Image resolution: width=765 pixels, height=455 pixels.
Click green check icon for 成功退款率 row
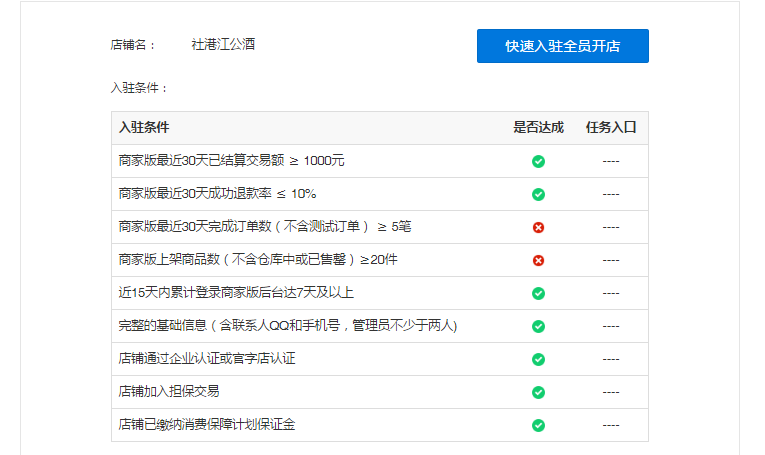[x=538, y=194]
